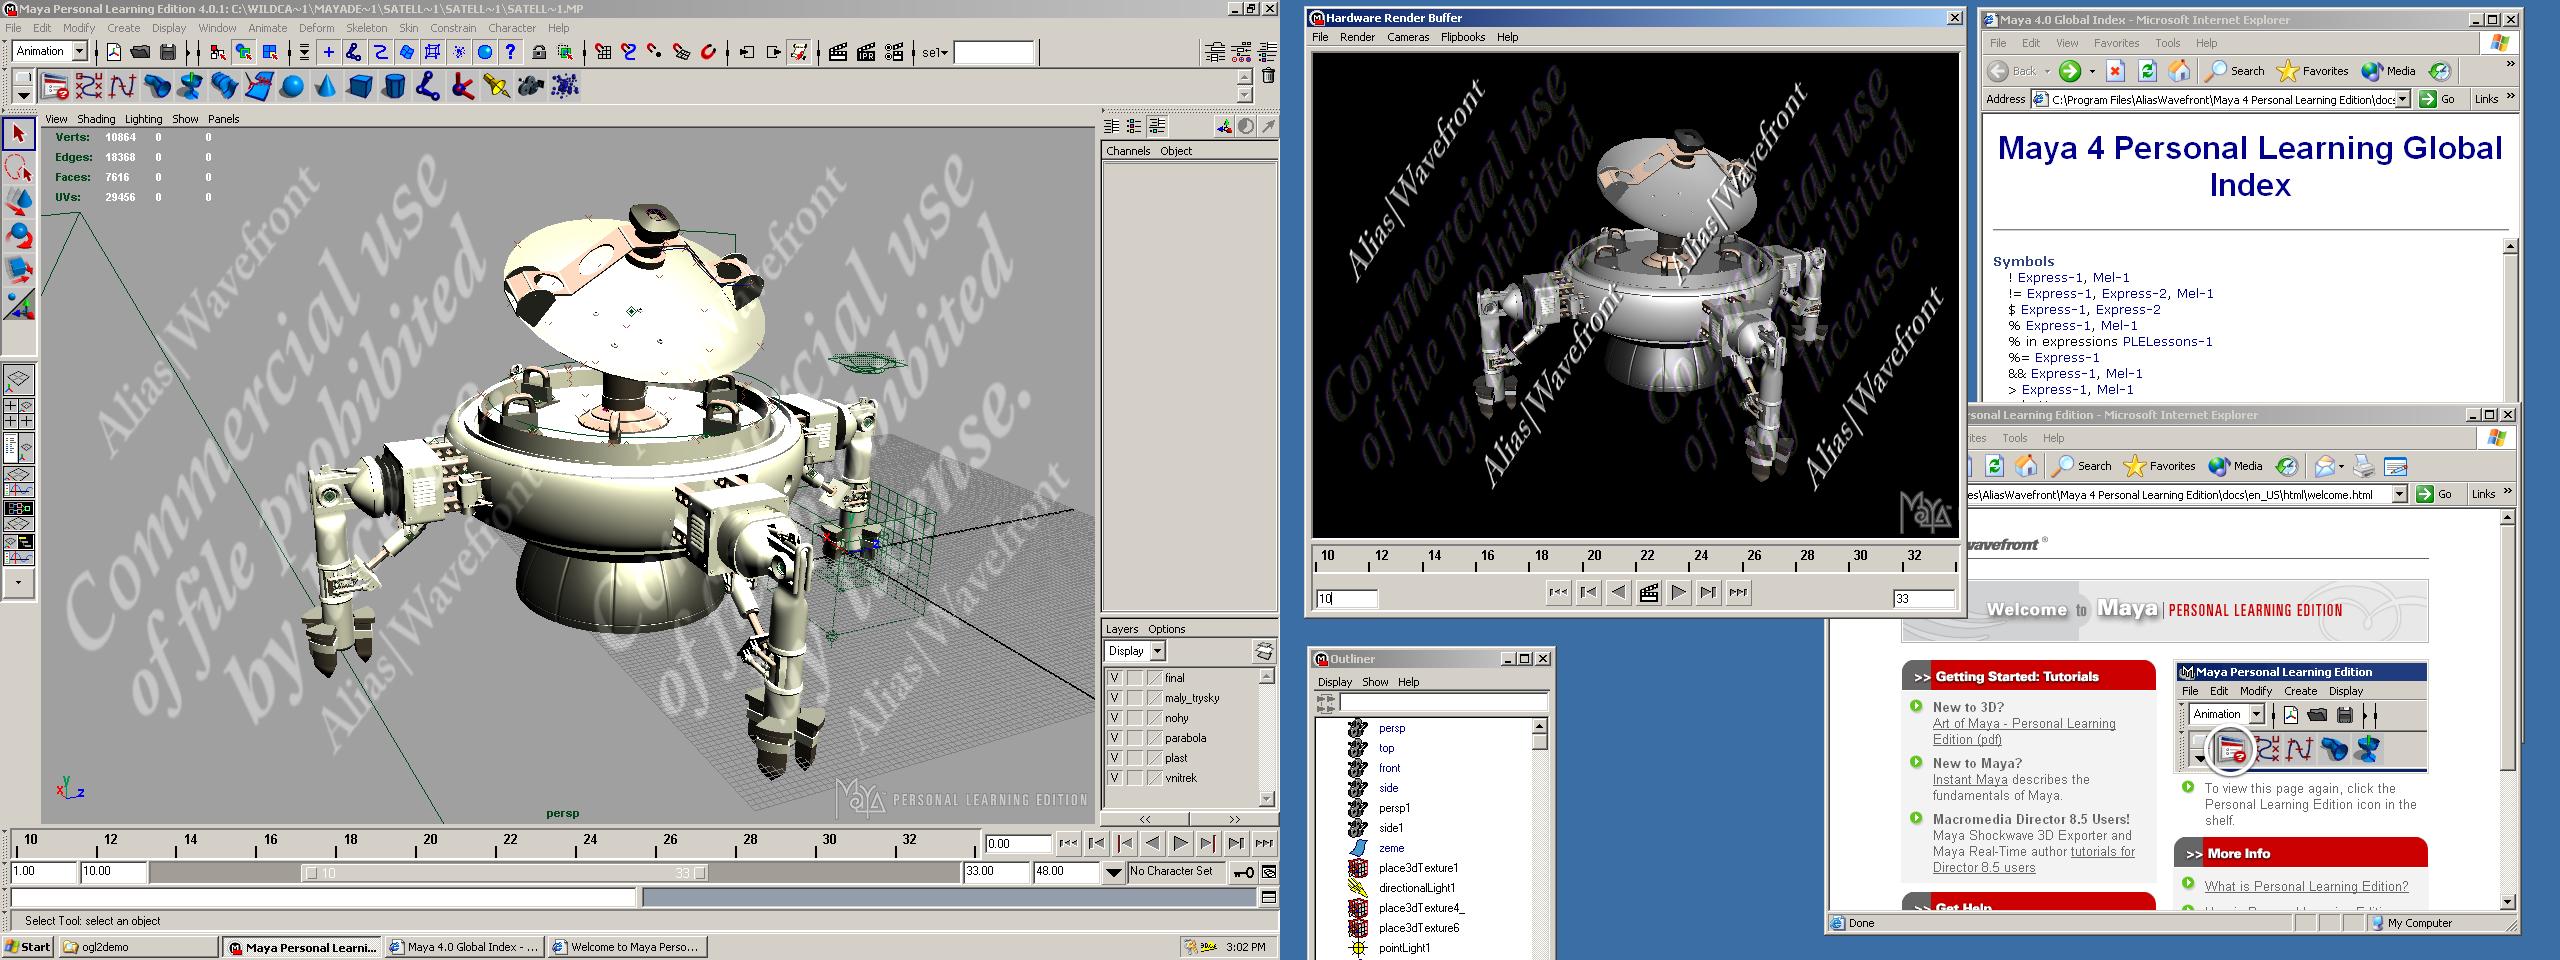The image size is (2560, 960).
Task: Expand the extra layouts arrow below toolbox
Action: click(x=19, y=583)
